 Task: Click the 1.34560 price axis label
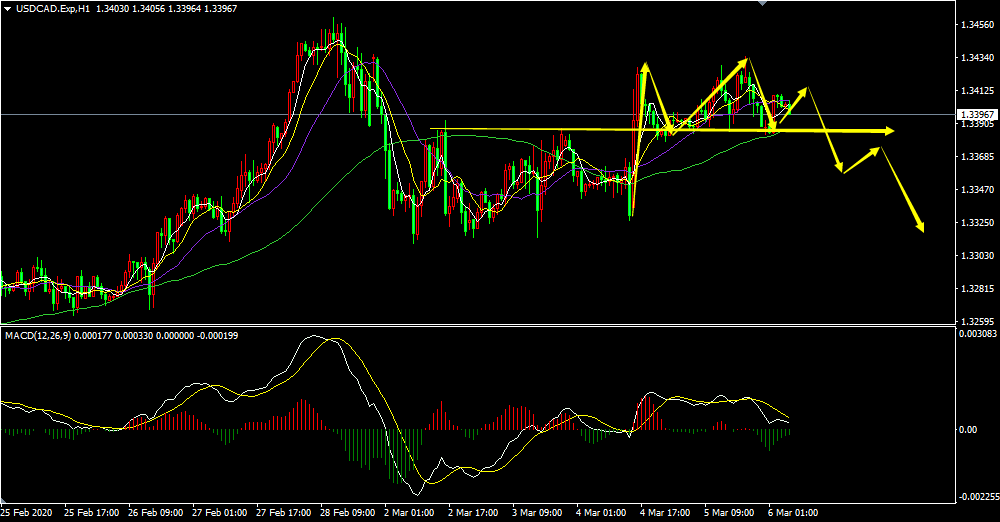pyautogui.click(x=977, y=24)
